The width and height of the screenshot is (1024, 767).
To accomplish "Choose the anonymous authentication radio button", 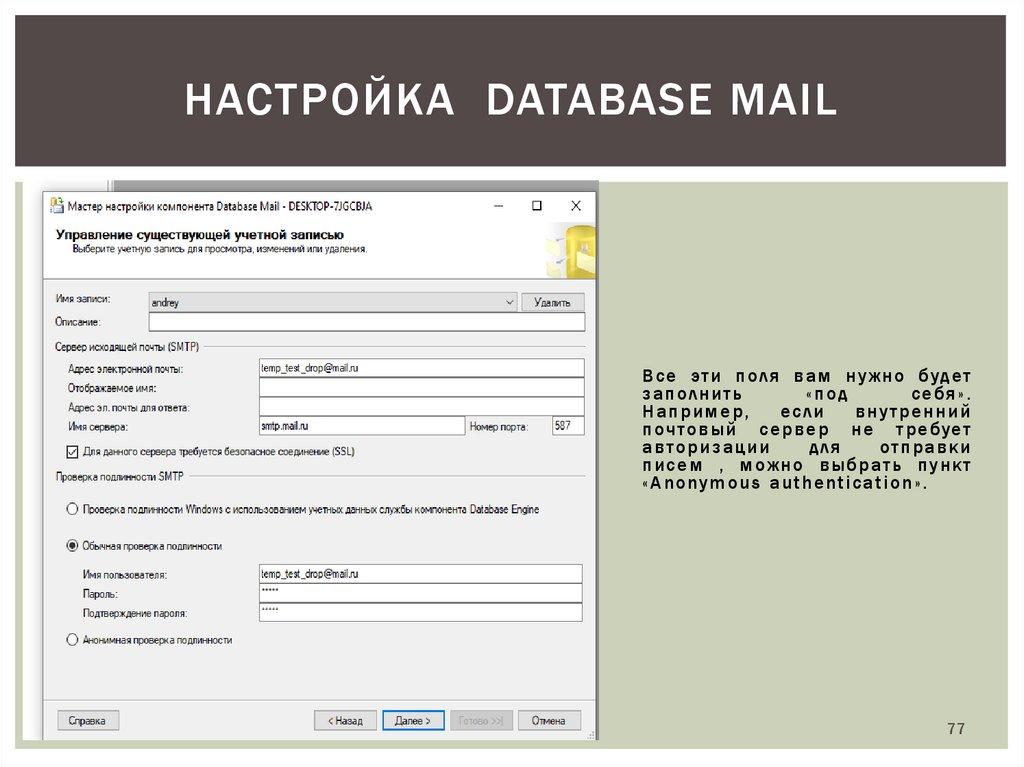I will pos(72,639).
